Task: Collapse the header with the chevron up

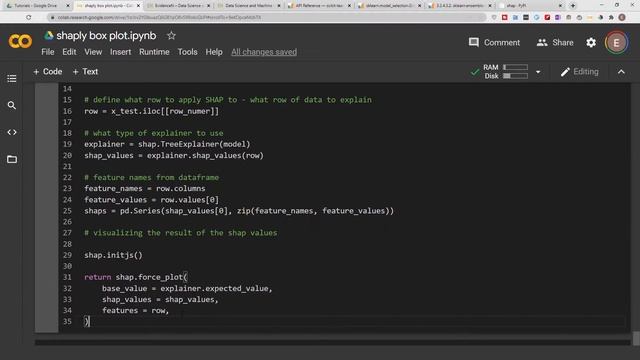Action: point(621,72)
